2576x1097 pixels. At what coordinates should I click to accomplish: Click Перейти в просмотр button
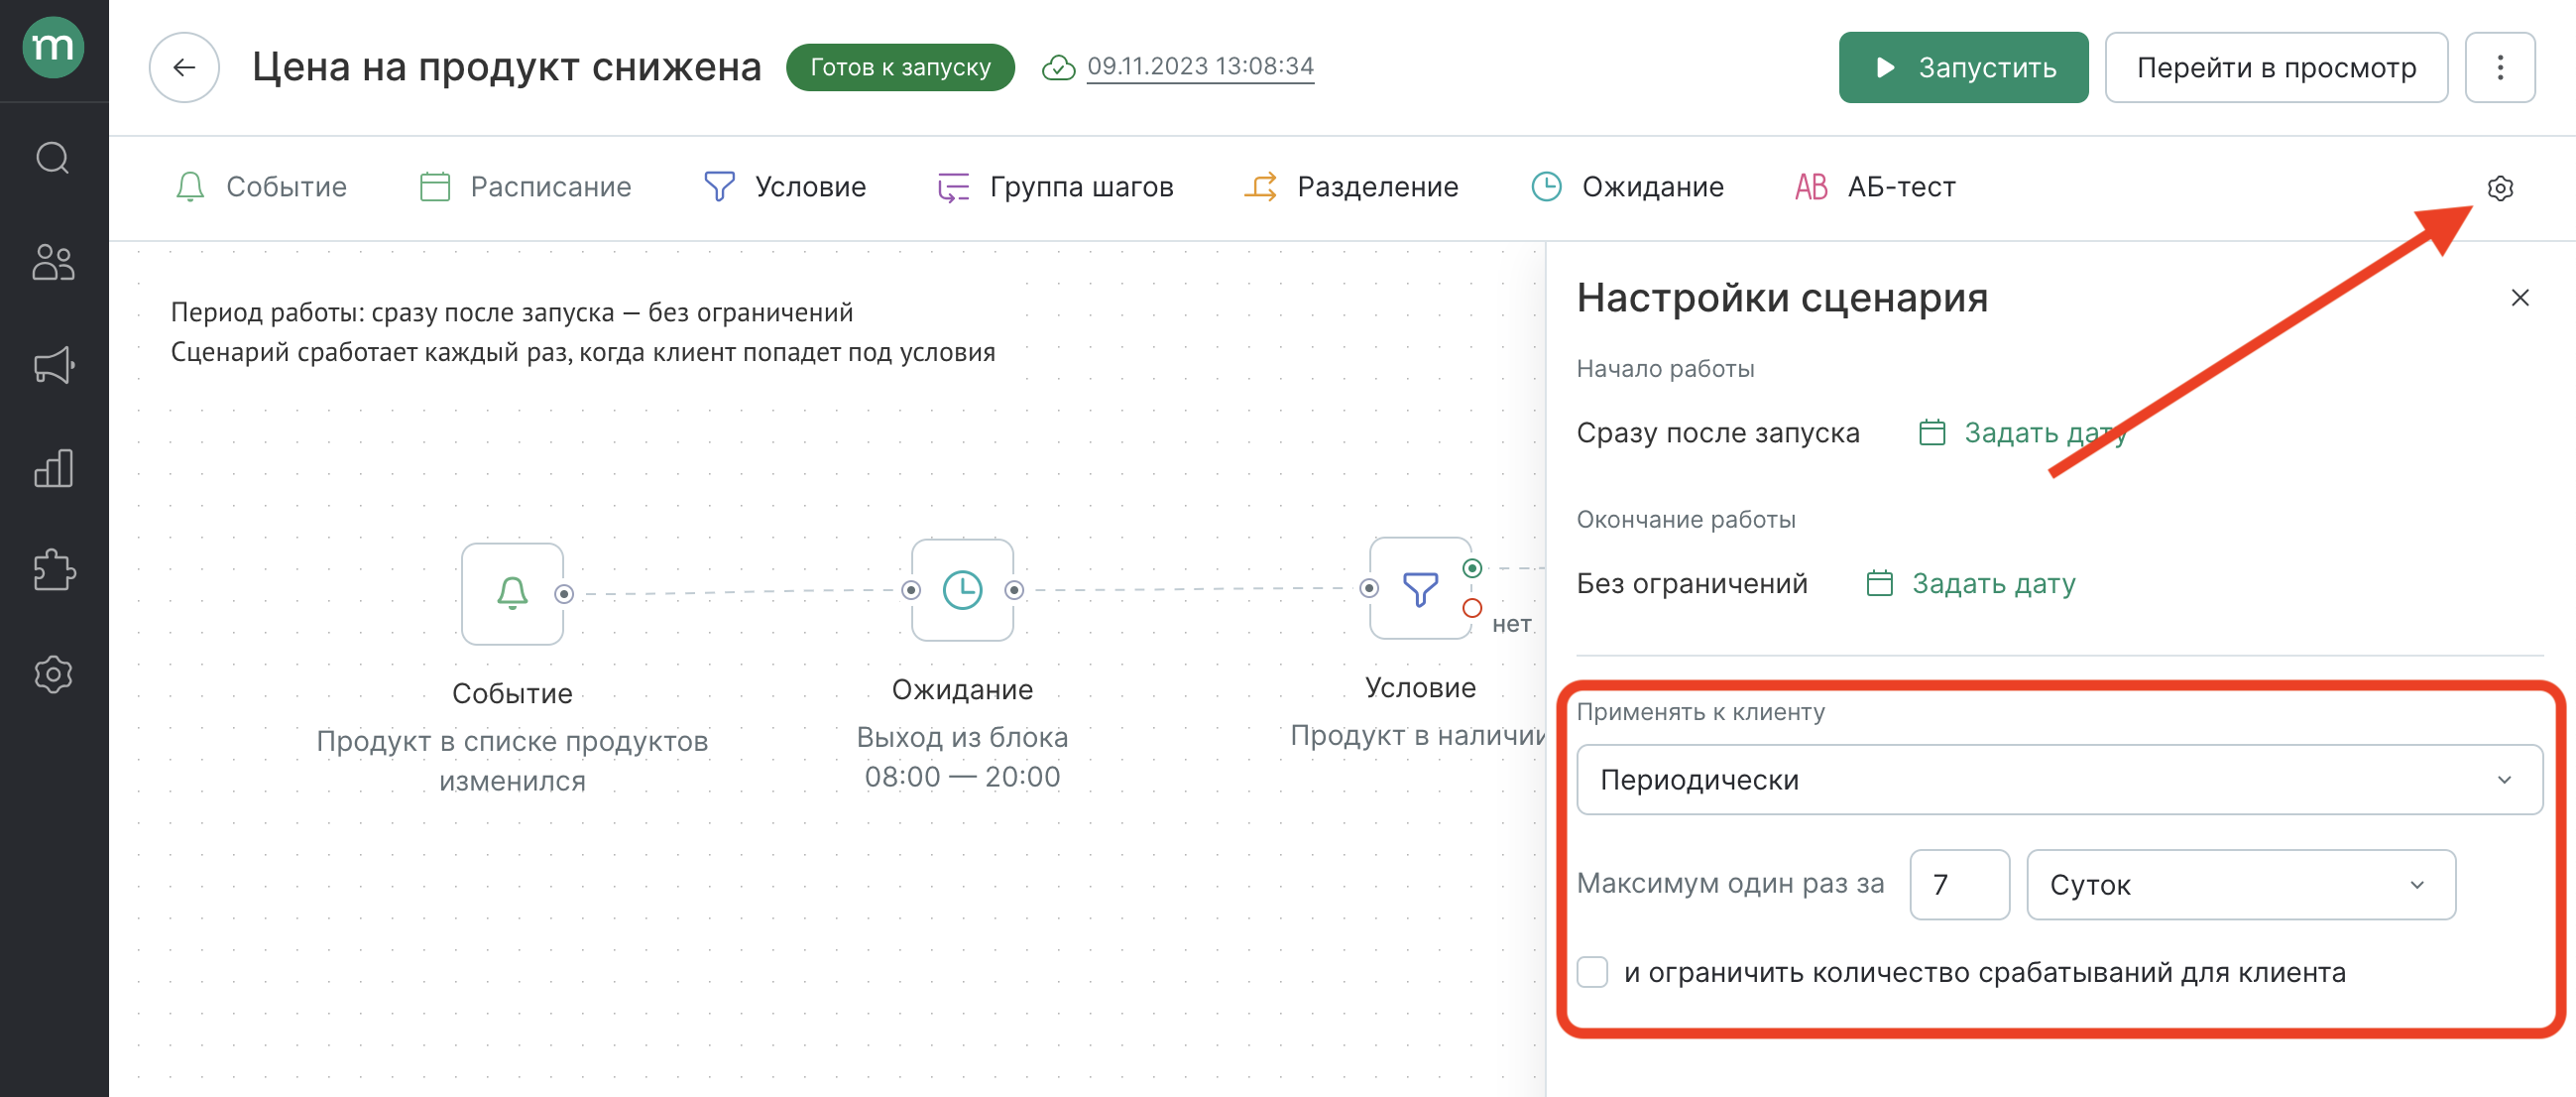tap(2276, 67)
